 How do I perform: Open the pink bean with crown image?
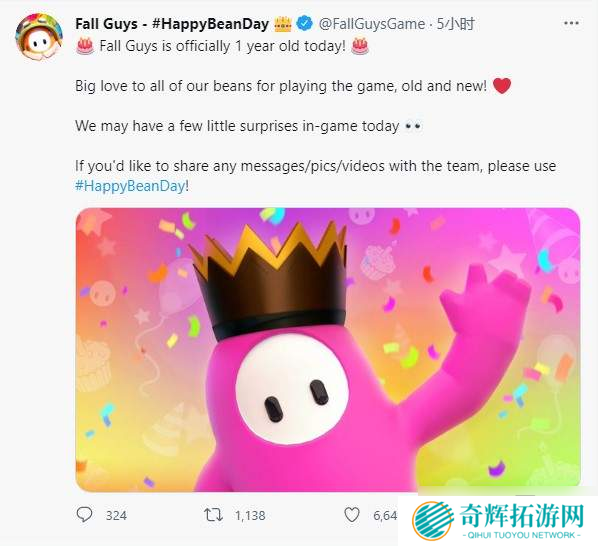[328, 350]
